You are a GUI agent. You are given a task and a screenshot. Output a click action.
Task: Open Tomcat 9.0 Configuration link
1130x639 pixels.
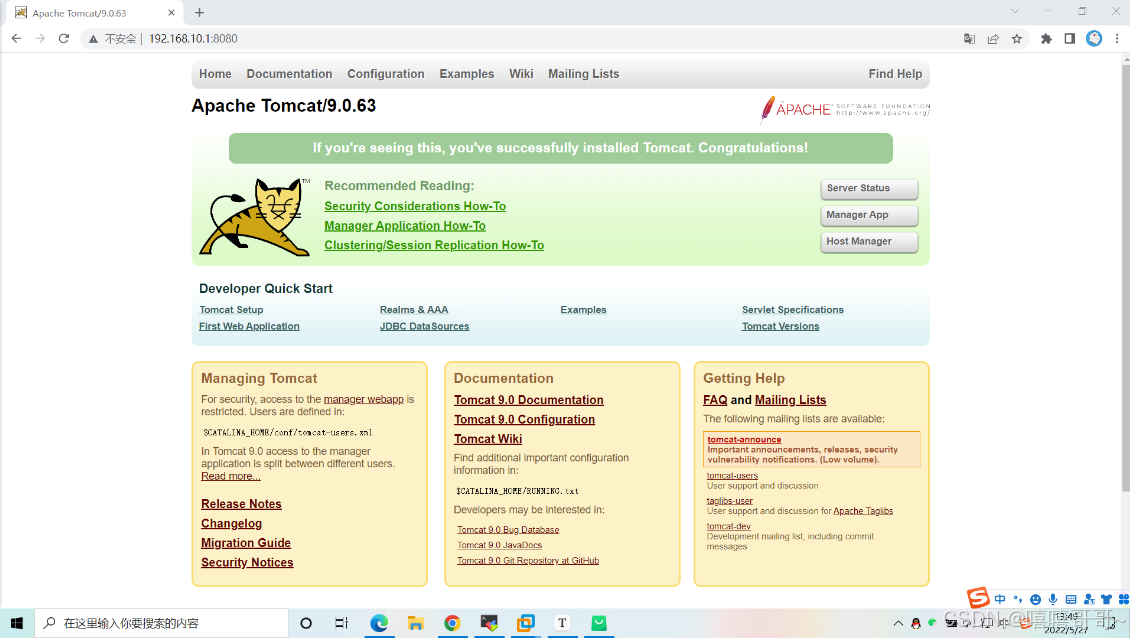point(525,419)
